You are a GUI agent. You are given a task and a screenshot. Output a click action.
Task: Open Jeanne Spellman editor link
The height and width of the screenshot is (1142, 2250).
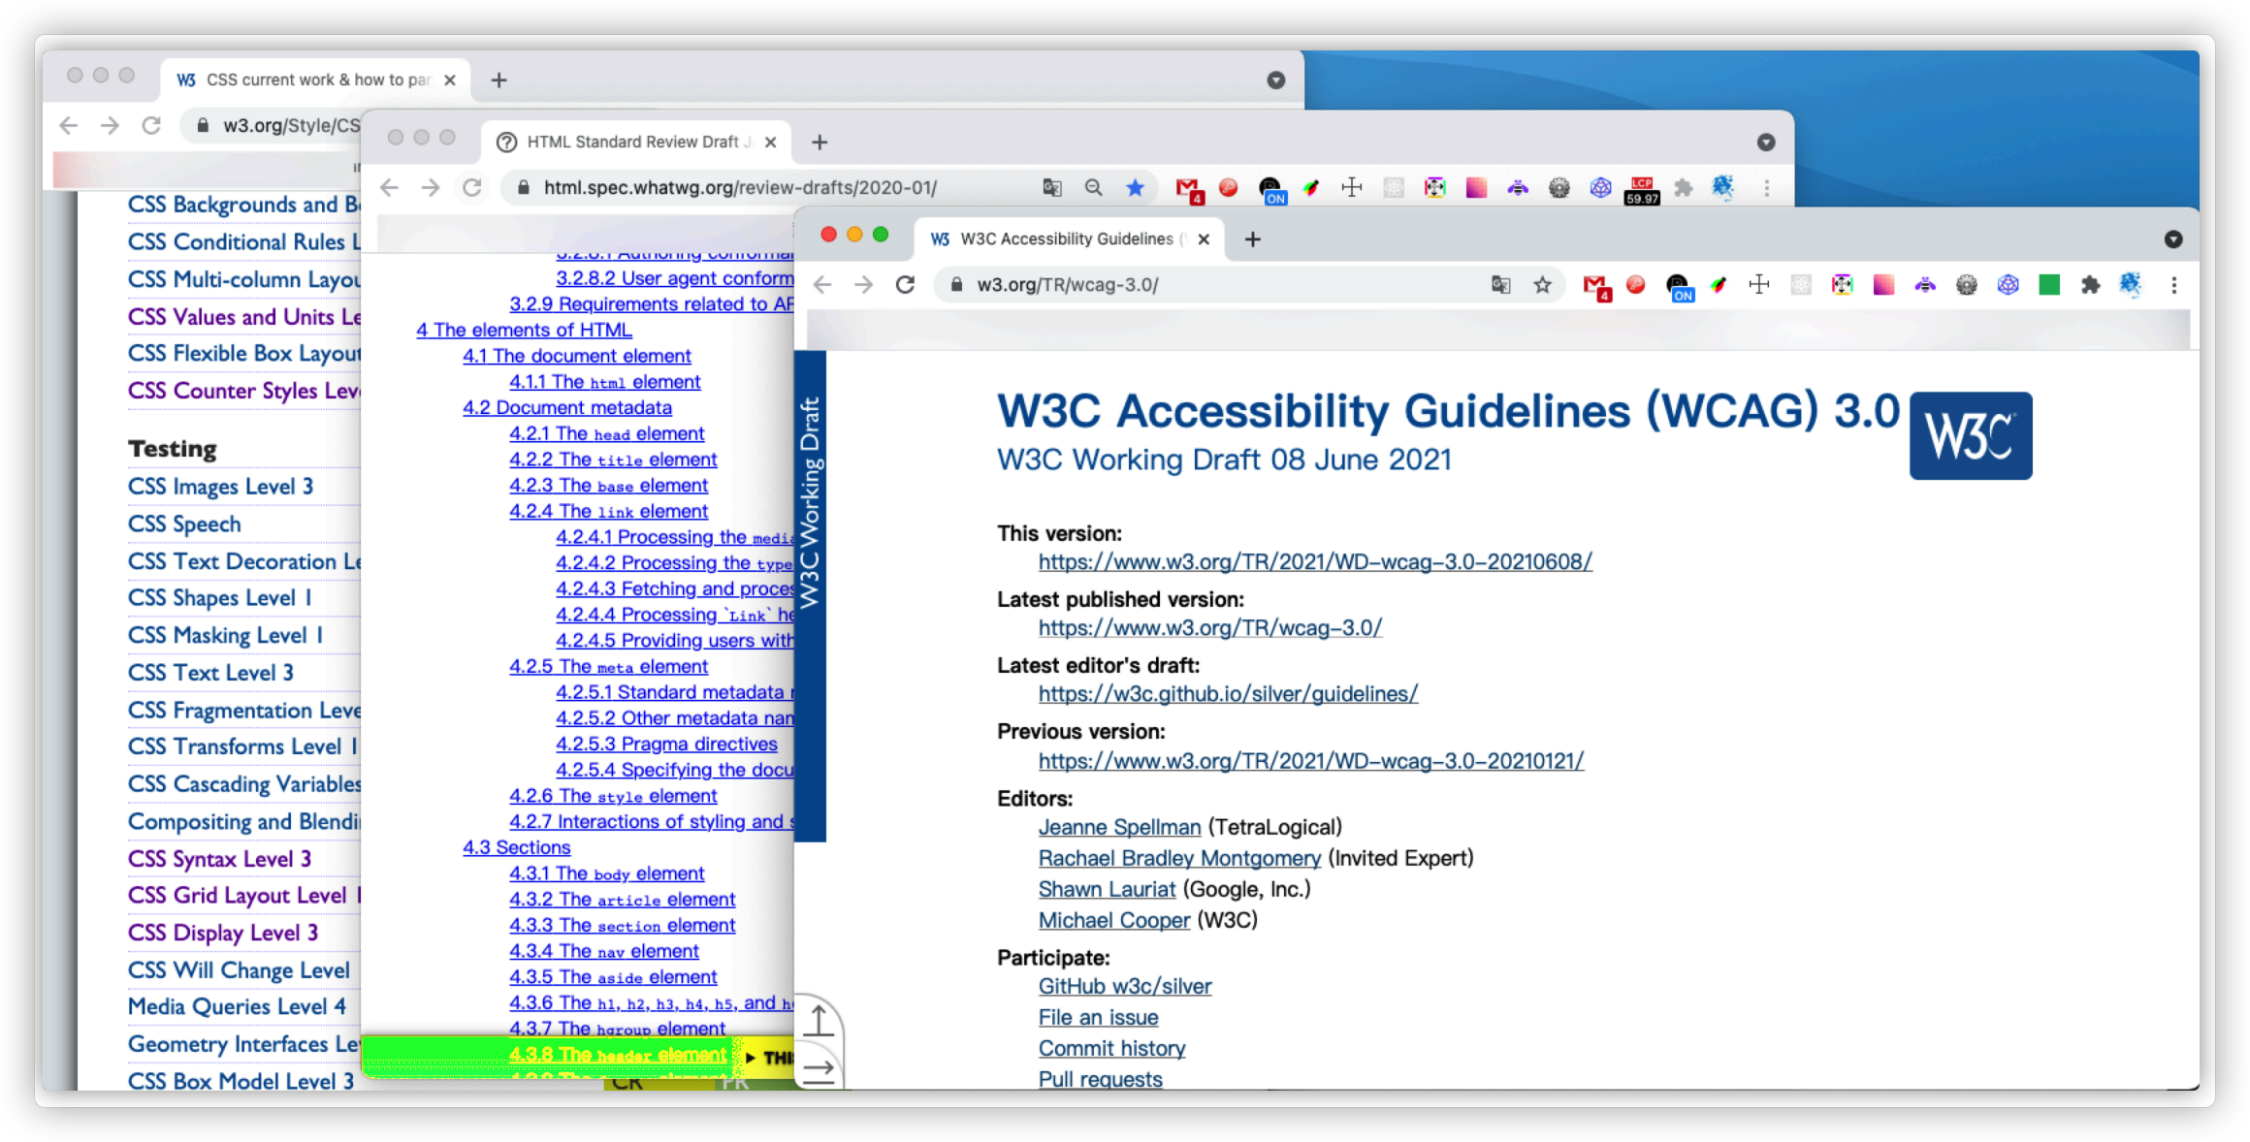tap(1119, 827)
